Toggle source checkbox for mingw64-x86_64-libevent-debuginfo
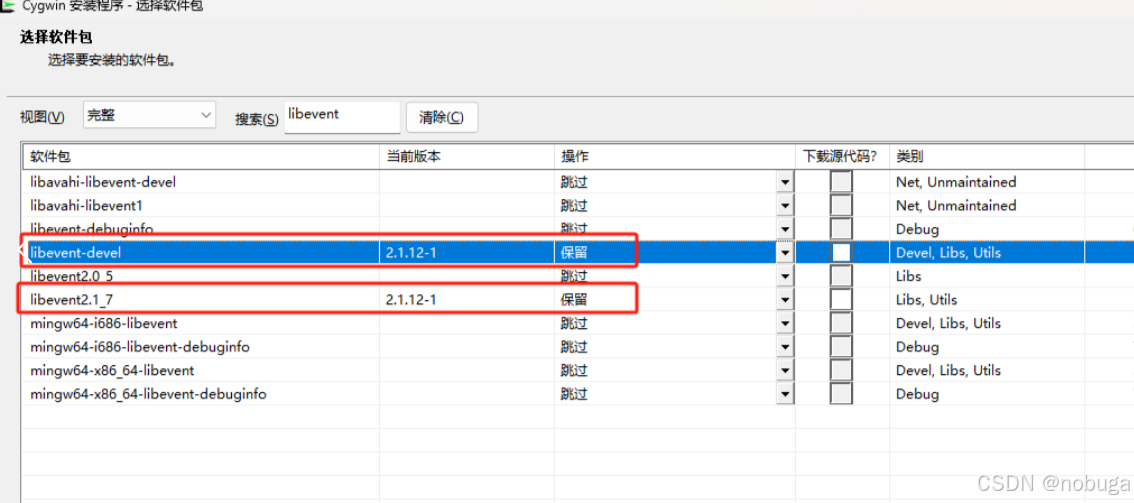The height and width of the screenshot is (503, 1134). (841, 395)
